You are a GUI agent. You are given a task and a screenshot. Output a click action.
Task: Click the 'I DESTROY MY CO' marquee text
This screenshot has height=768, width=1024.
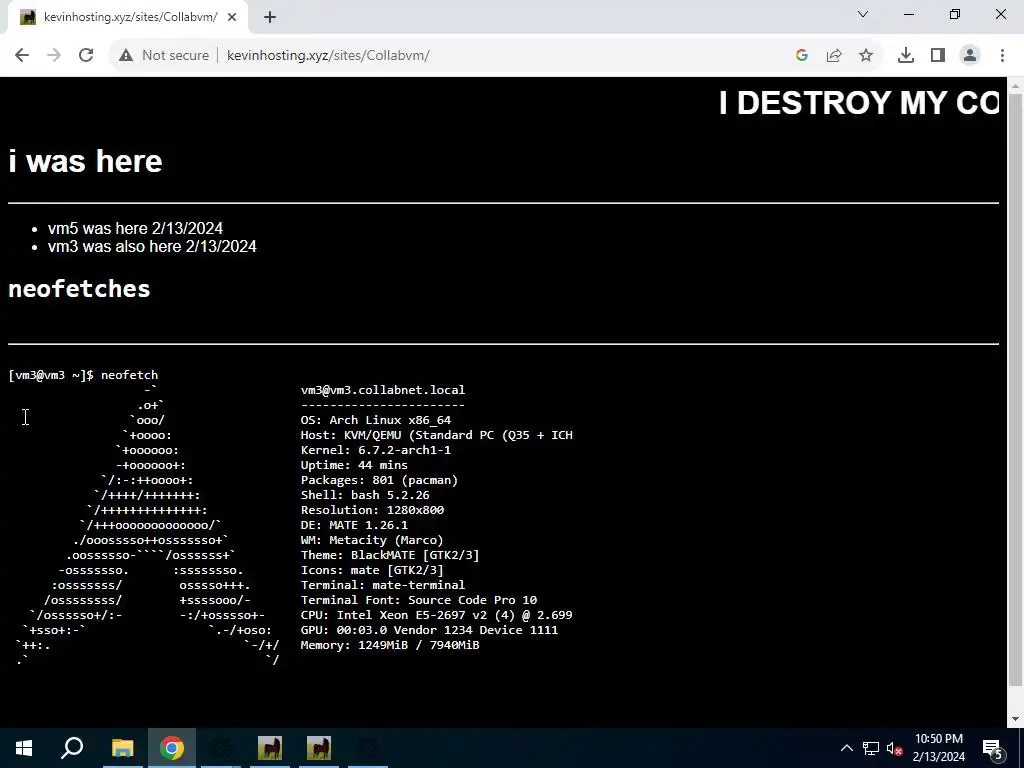(859, 103)
